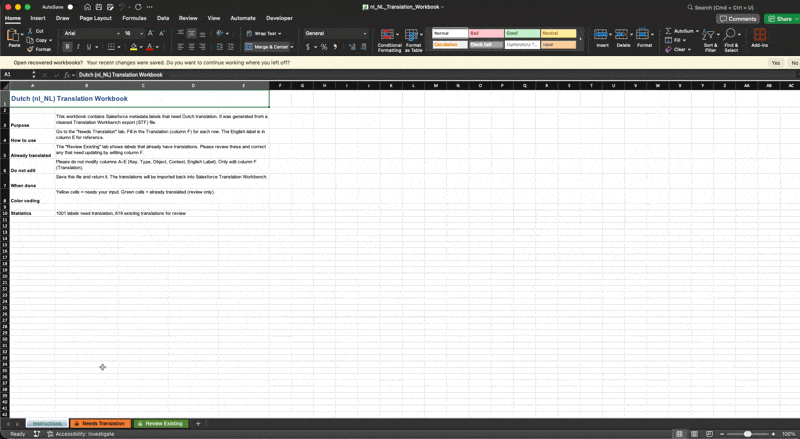The height and width of the screenshot is (439, 800).
Task: Increase font size with larger A icon
Action: [x=151, y=33]
